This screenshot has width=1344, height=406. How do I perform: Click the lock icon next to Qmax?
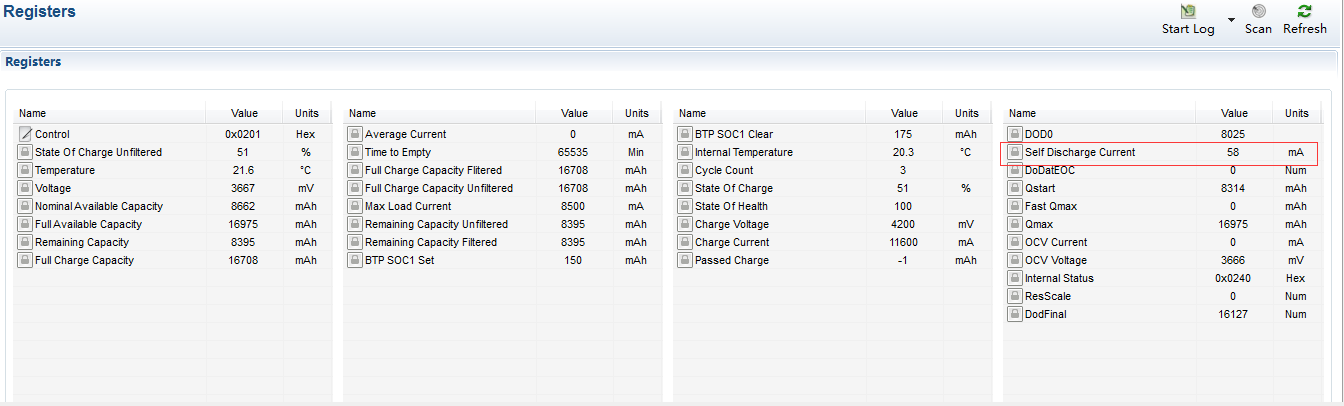pos(1014,224)
